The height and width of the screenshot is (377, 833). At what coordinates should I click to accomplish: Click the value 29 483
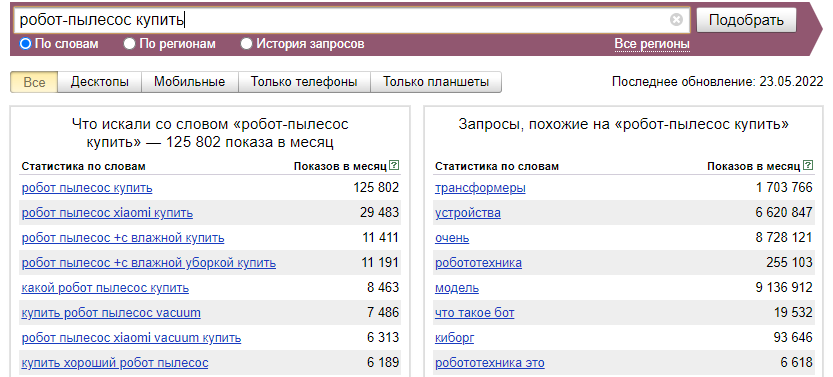(379, 213)
